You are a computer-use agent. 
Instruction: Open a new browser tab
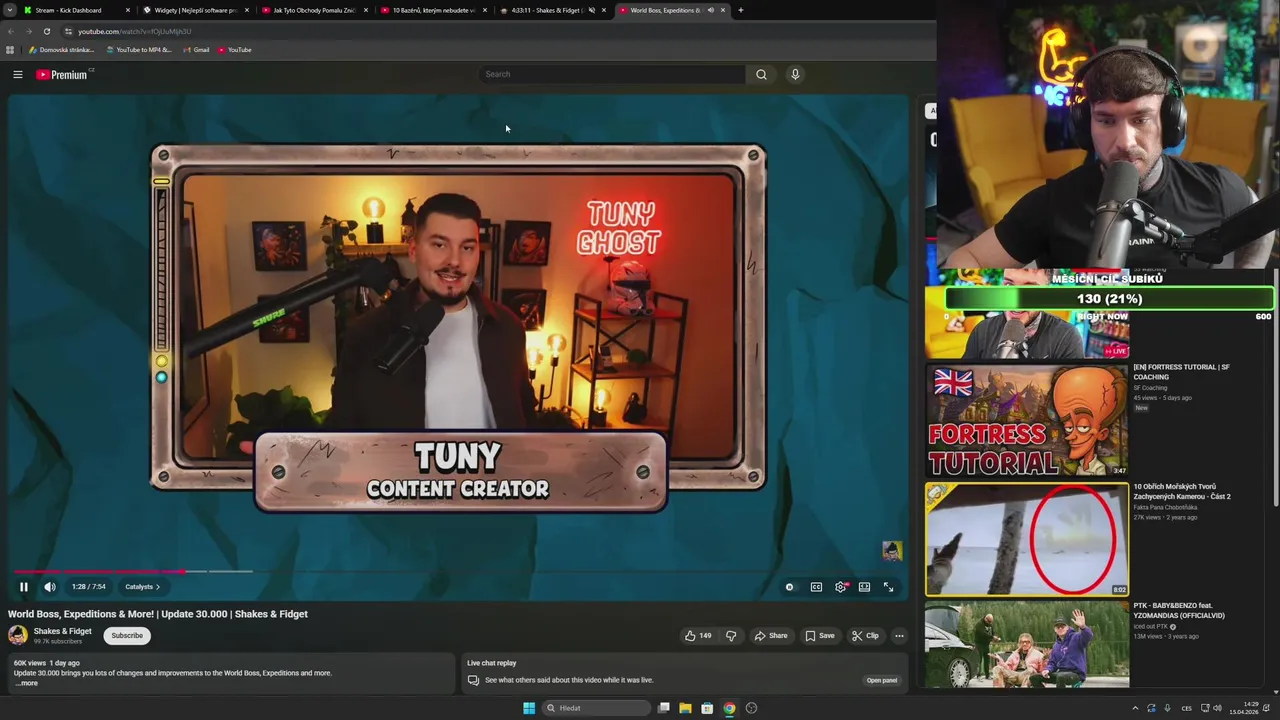740,10
